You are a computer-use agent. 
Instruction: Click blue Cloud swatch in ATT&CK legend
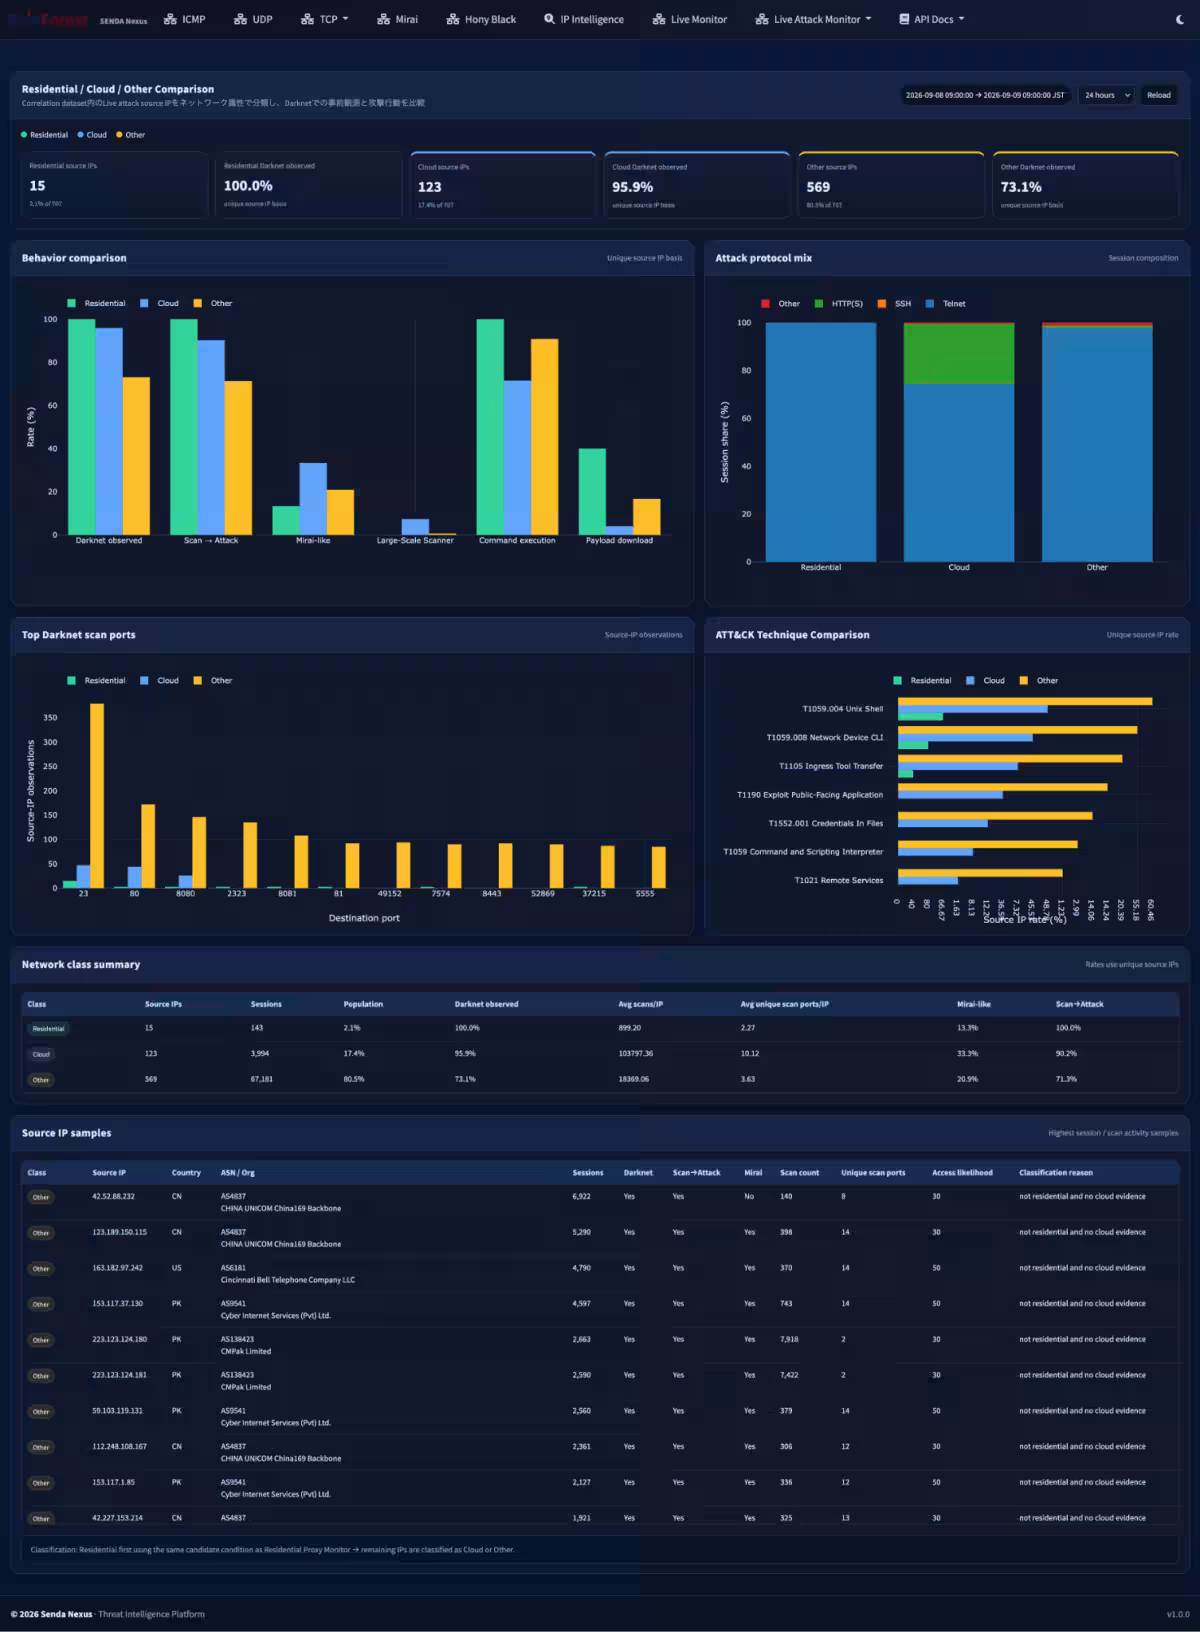[x=970, y=680]
